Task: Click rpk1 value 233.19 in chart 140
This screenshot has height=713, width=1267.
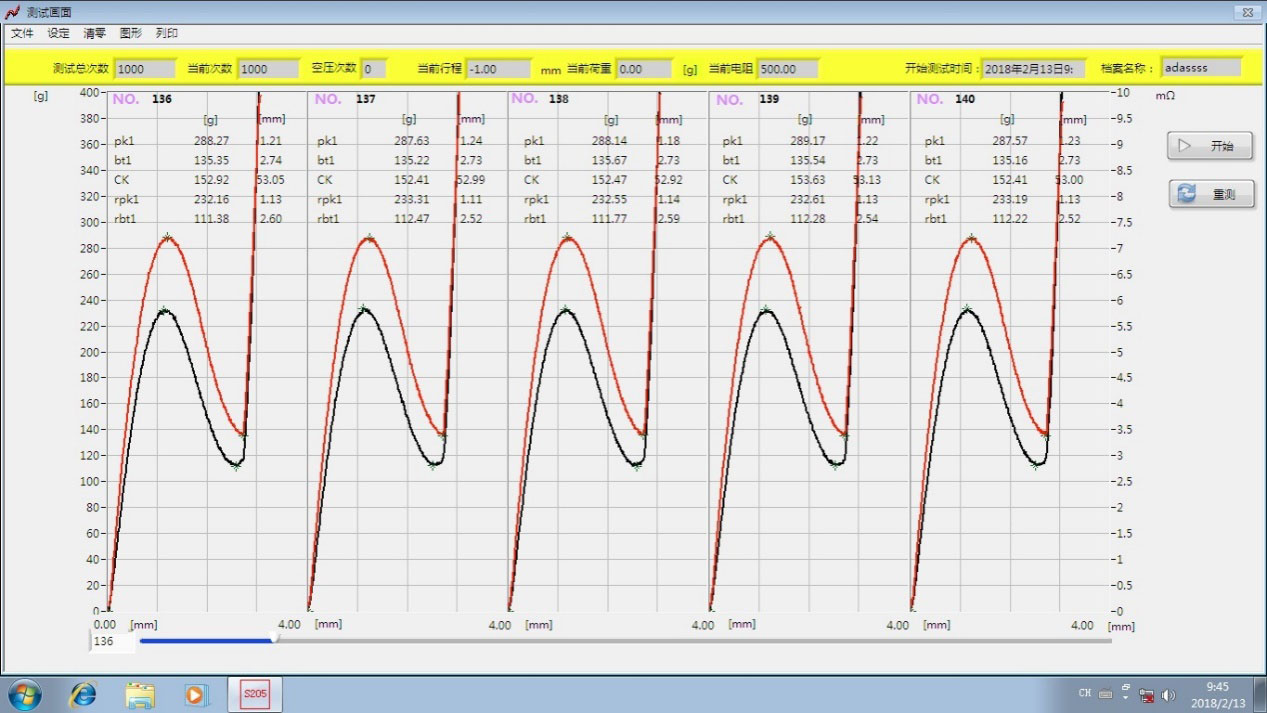Action: [1008, 199]
